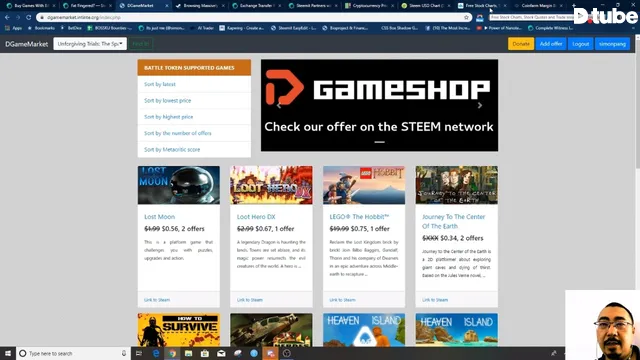640x360 pixels.
Task: Click the Add offer button
Action: pos(551,44)
